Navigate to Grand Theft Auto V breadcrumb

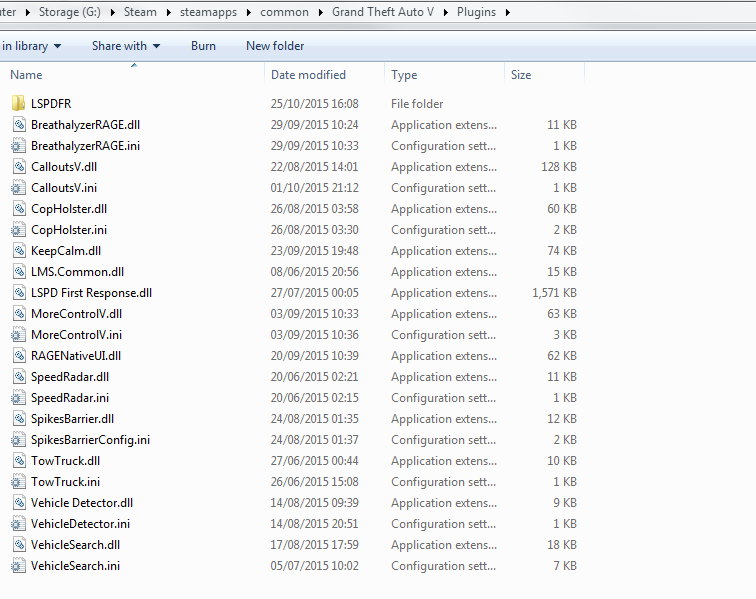(383, 12)
